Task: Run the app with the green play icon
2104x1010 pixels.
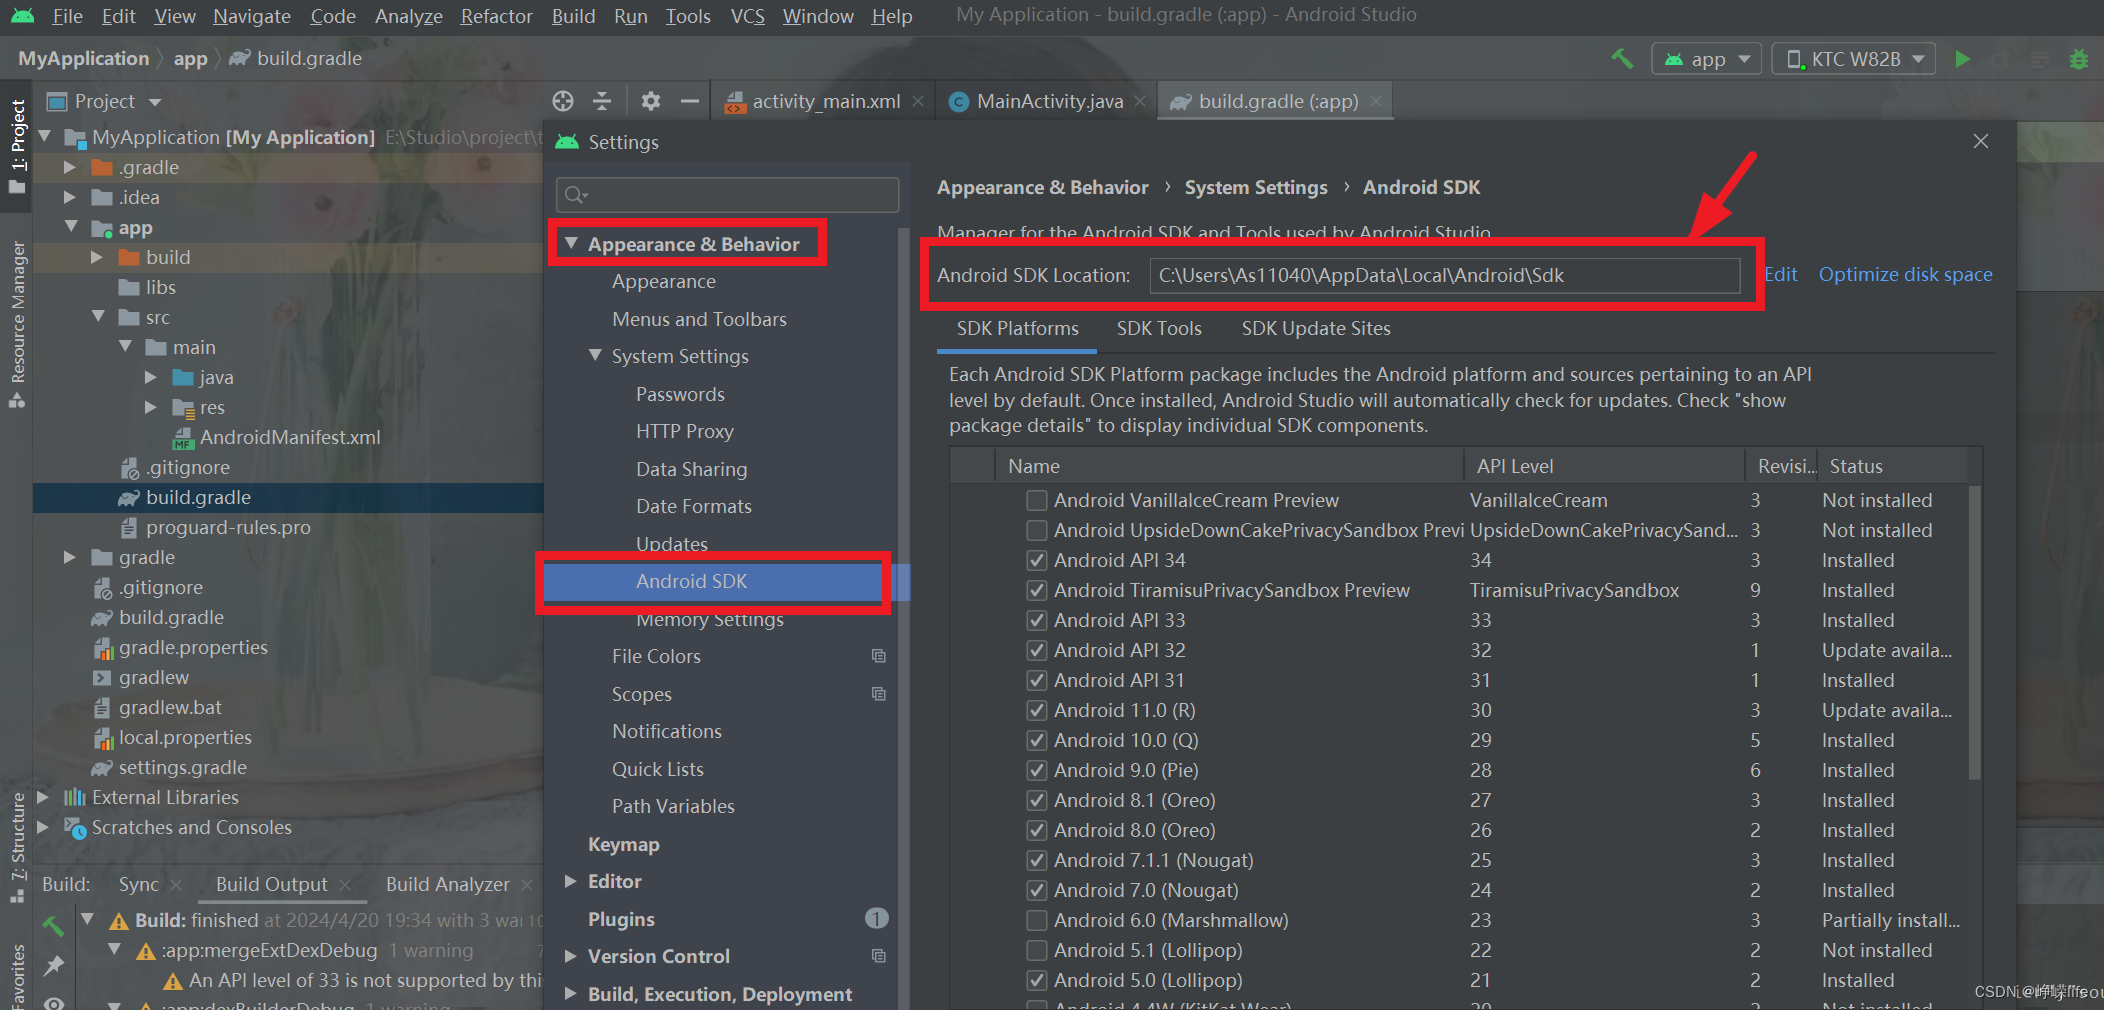Action: (x=1962, y=59)
